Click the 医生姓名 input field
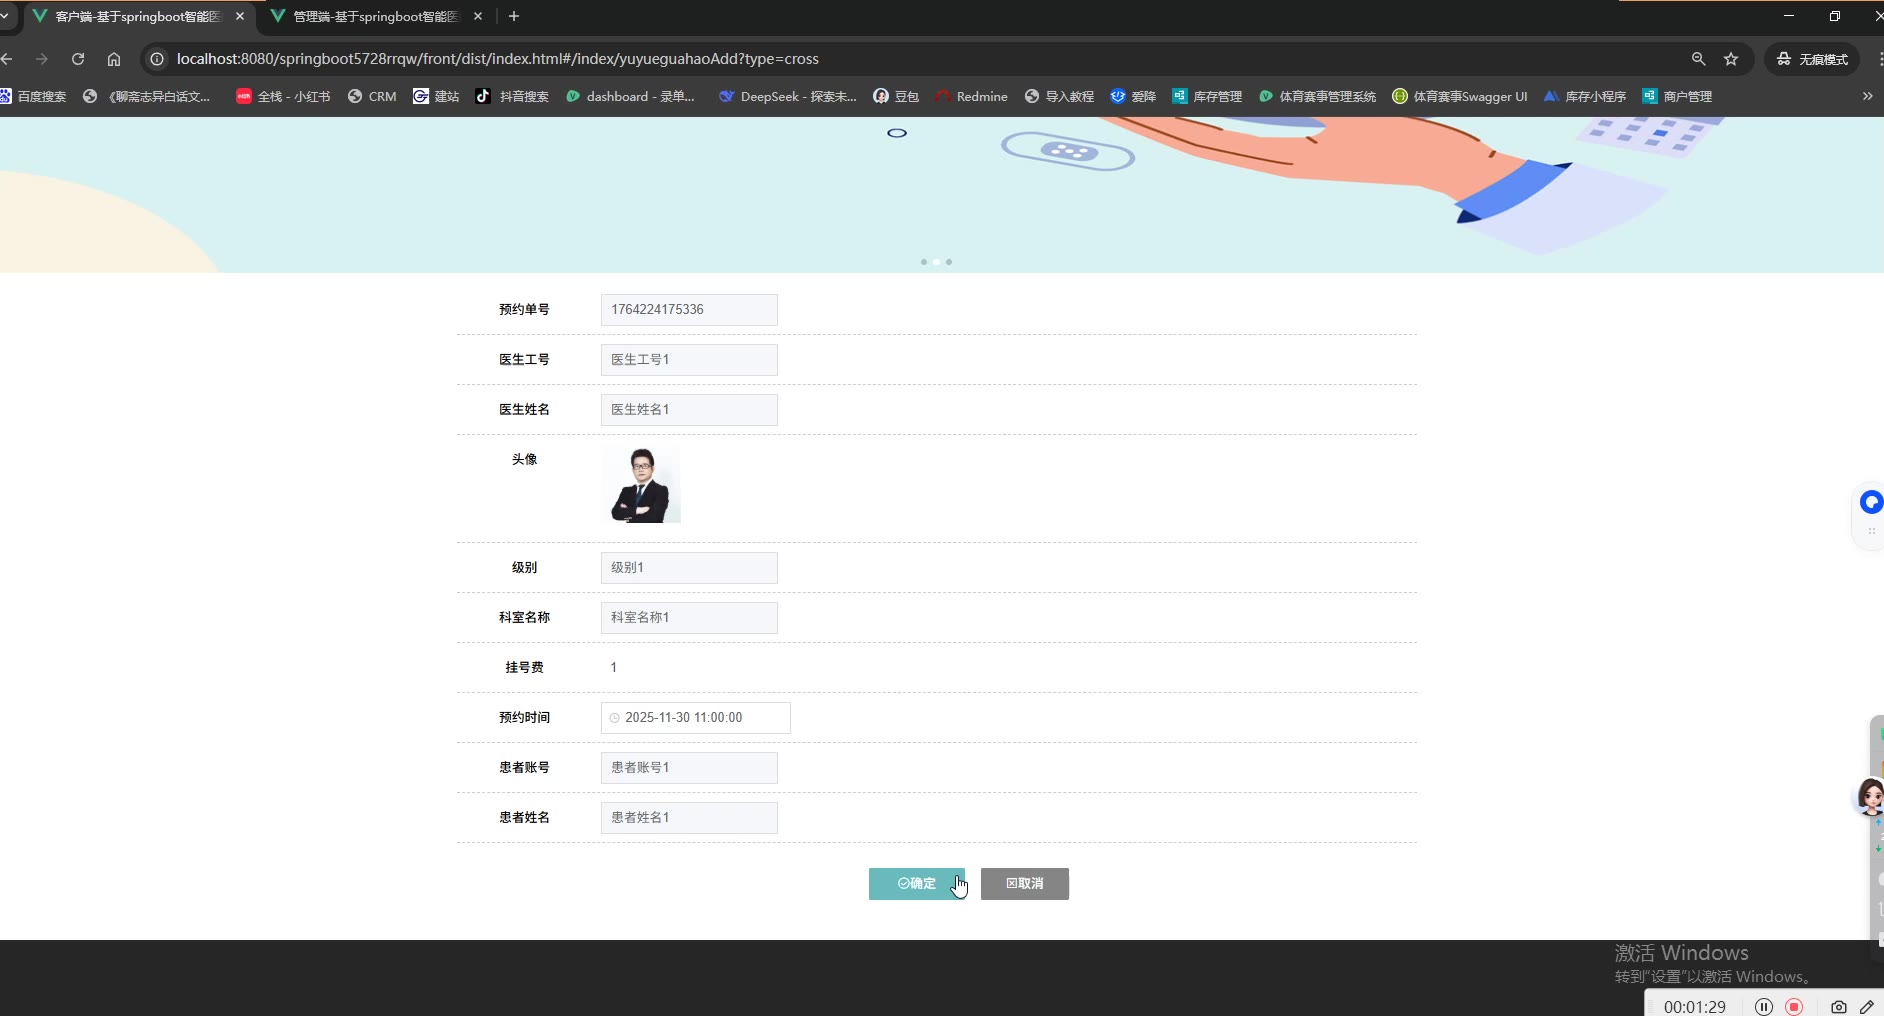The image size is (1884, 1016). coord(689,410)
